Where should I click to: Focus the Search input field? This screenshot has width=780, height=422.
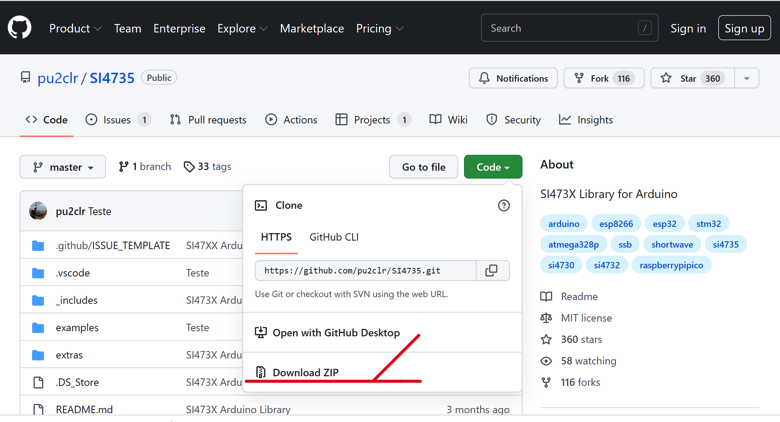(x=570, y=28)
